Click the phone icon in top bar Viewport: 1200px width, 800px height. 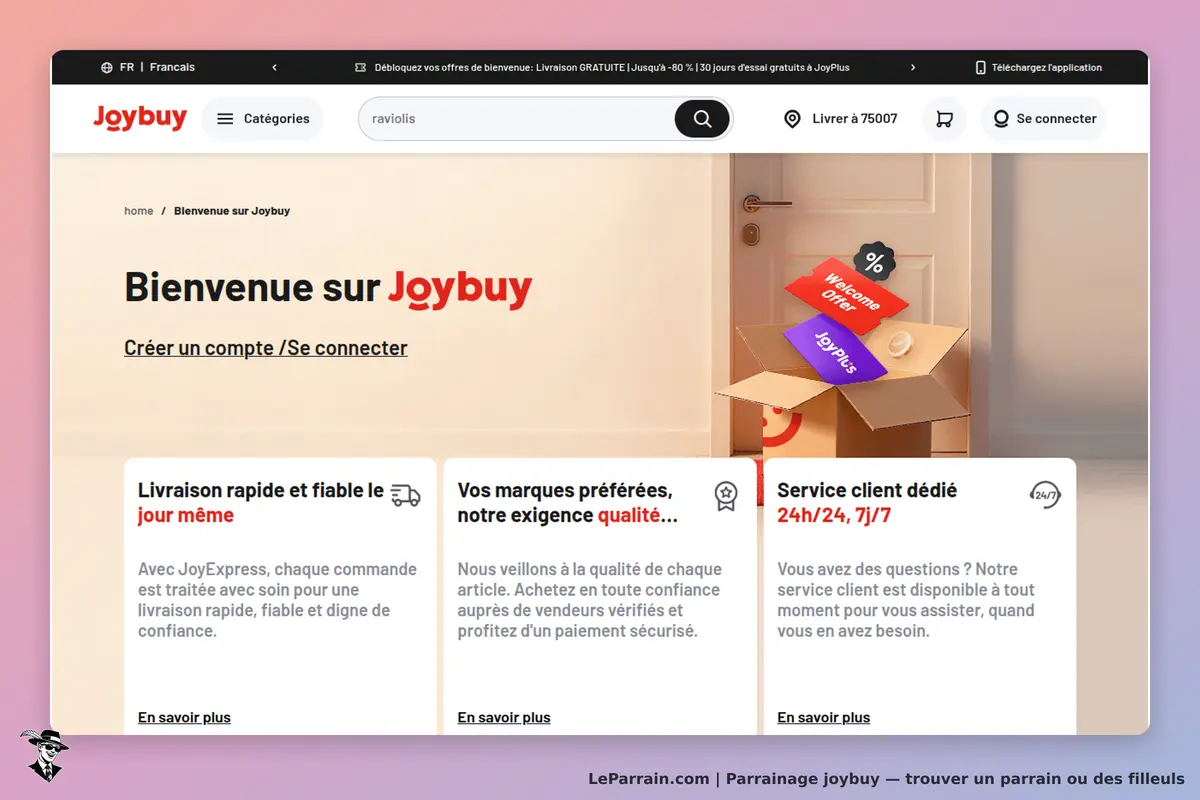(x=981, y=68)
